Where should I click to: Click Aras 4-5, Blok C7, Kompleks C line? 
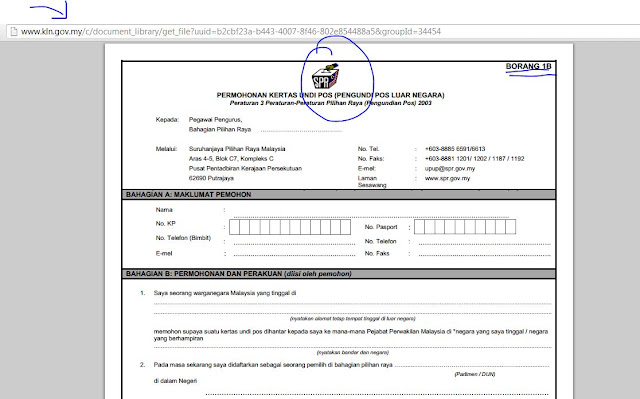pos(231,159)
